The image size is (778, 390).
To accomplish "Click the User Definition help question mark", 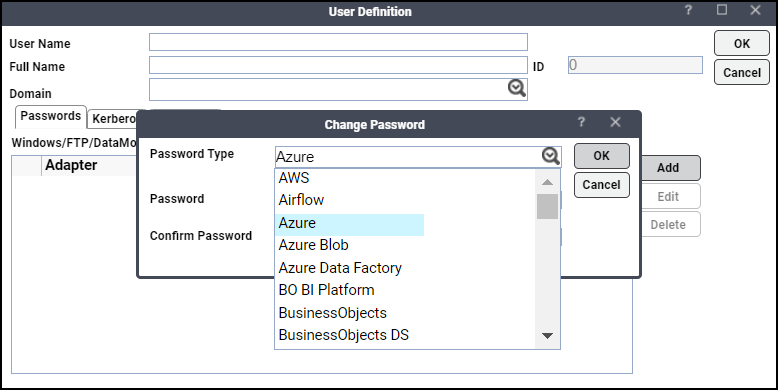I will (x=688, y=10).
